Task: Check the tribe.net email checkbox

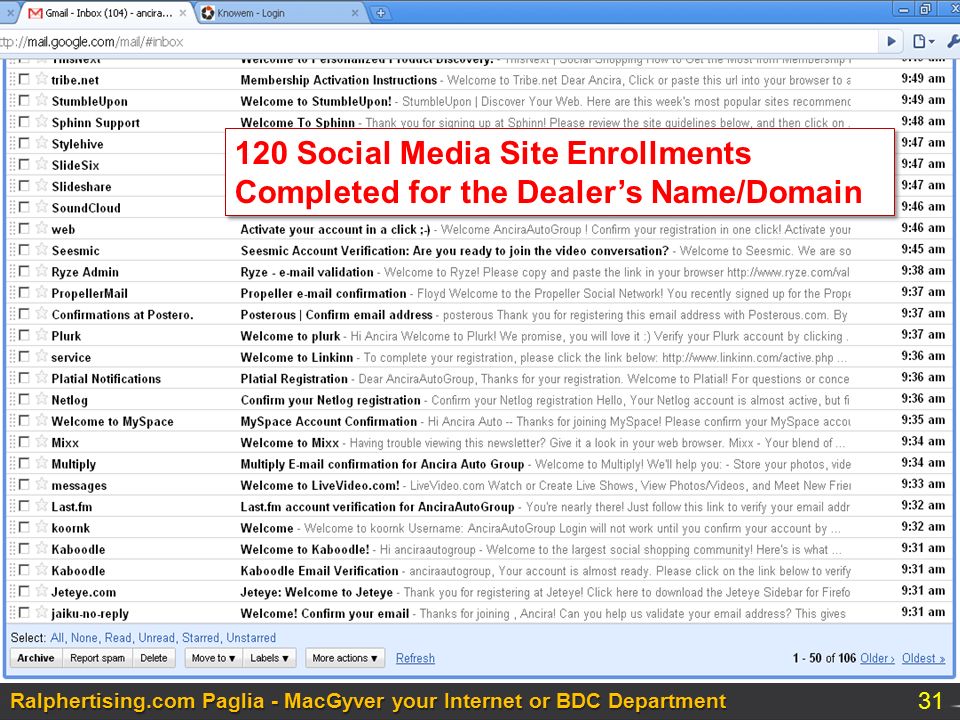Action: 24,79
